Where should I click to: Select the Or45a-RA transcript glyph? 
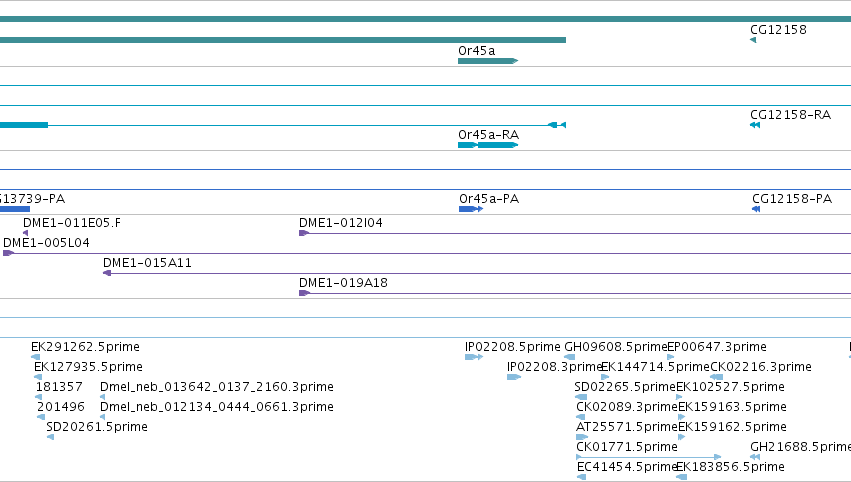click(x=488, y=145)
